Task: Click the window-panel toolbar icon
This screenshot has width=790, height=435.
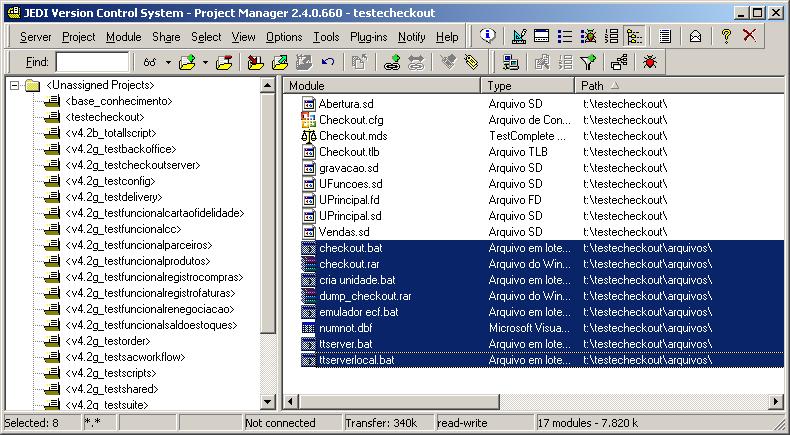Action: coord(542,36)
